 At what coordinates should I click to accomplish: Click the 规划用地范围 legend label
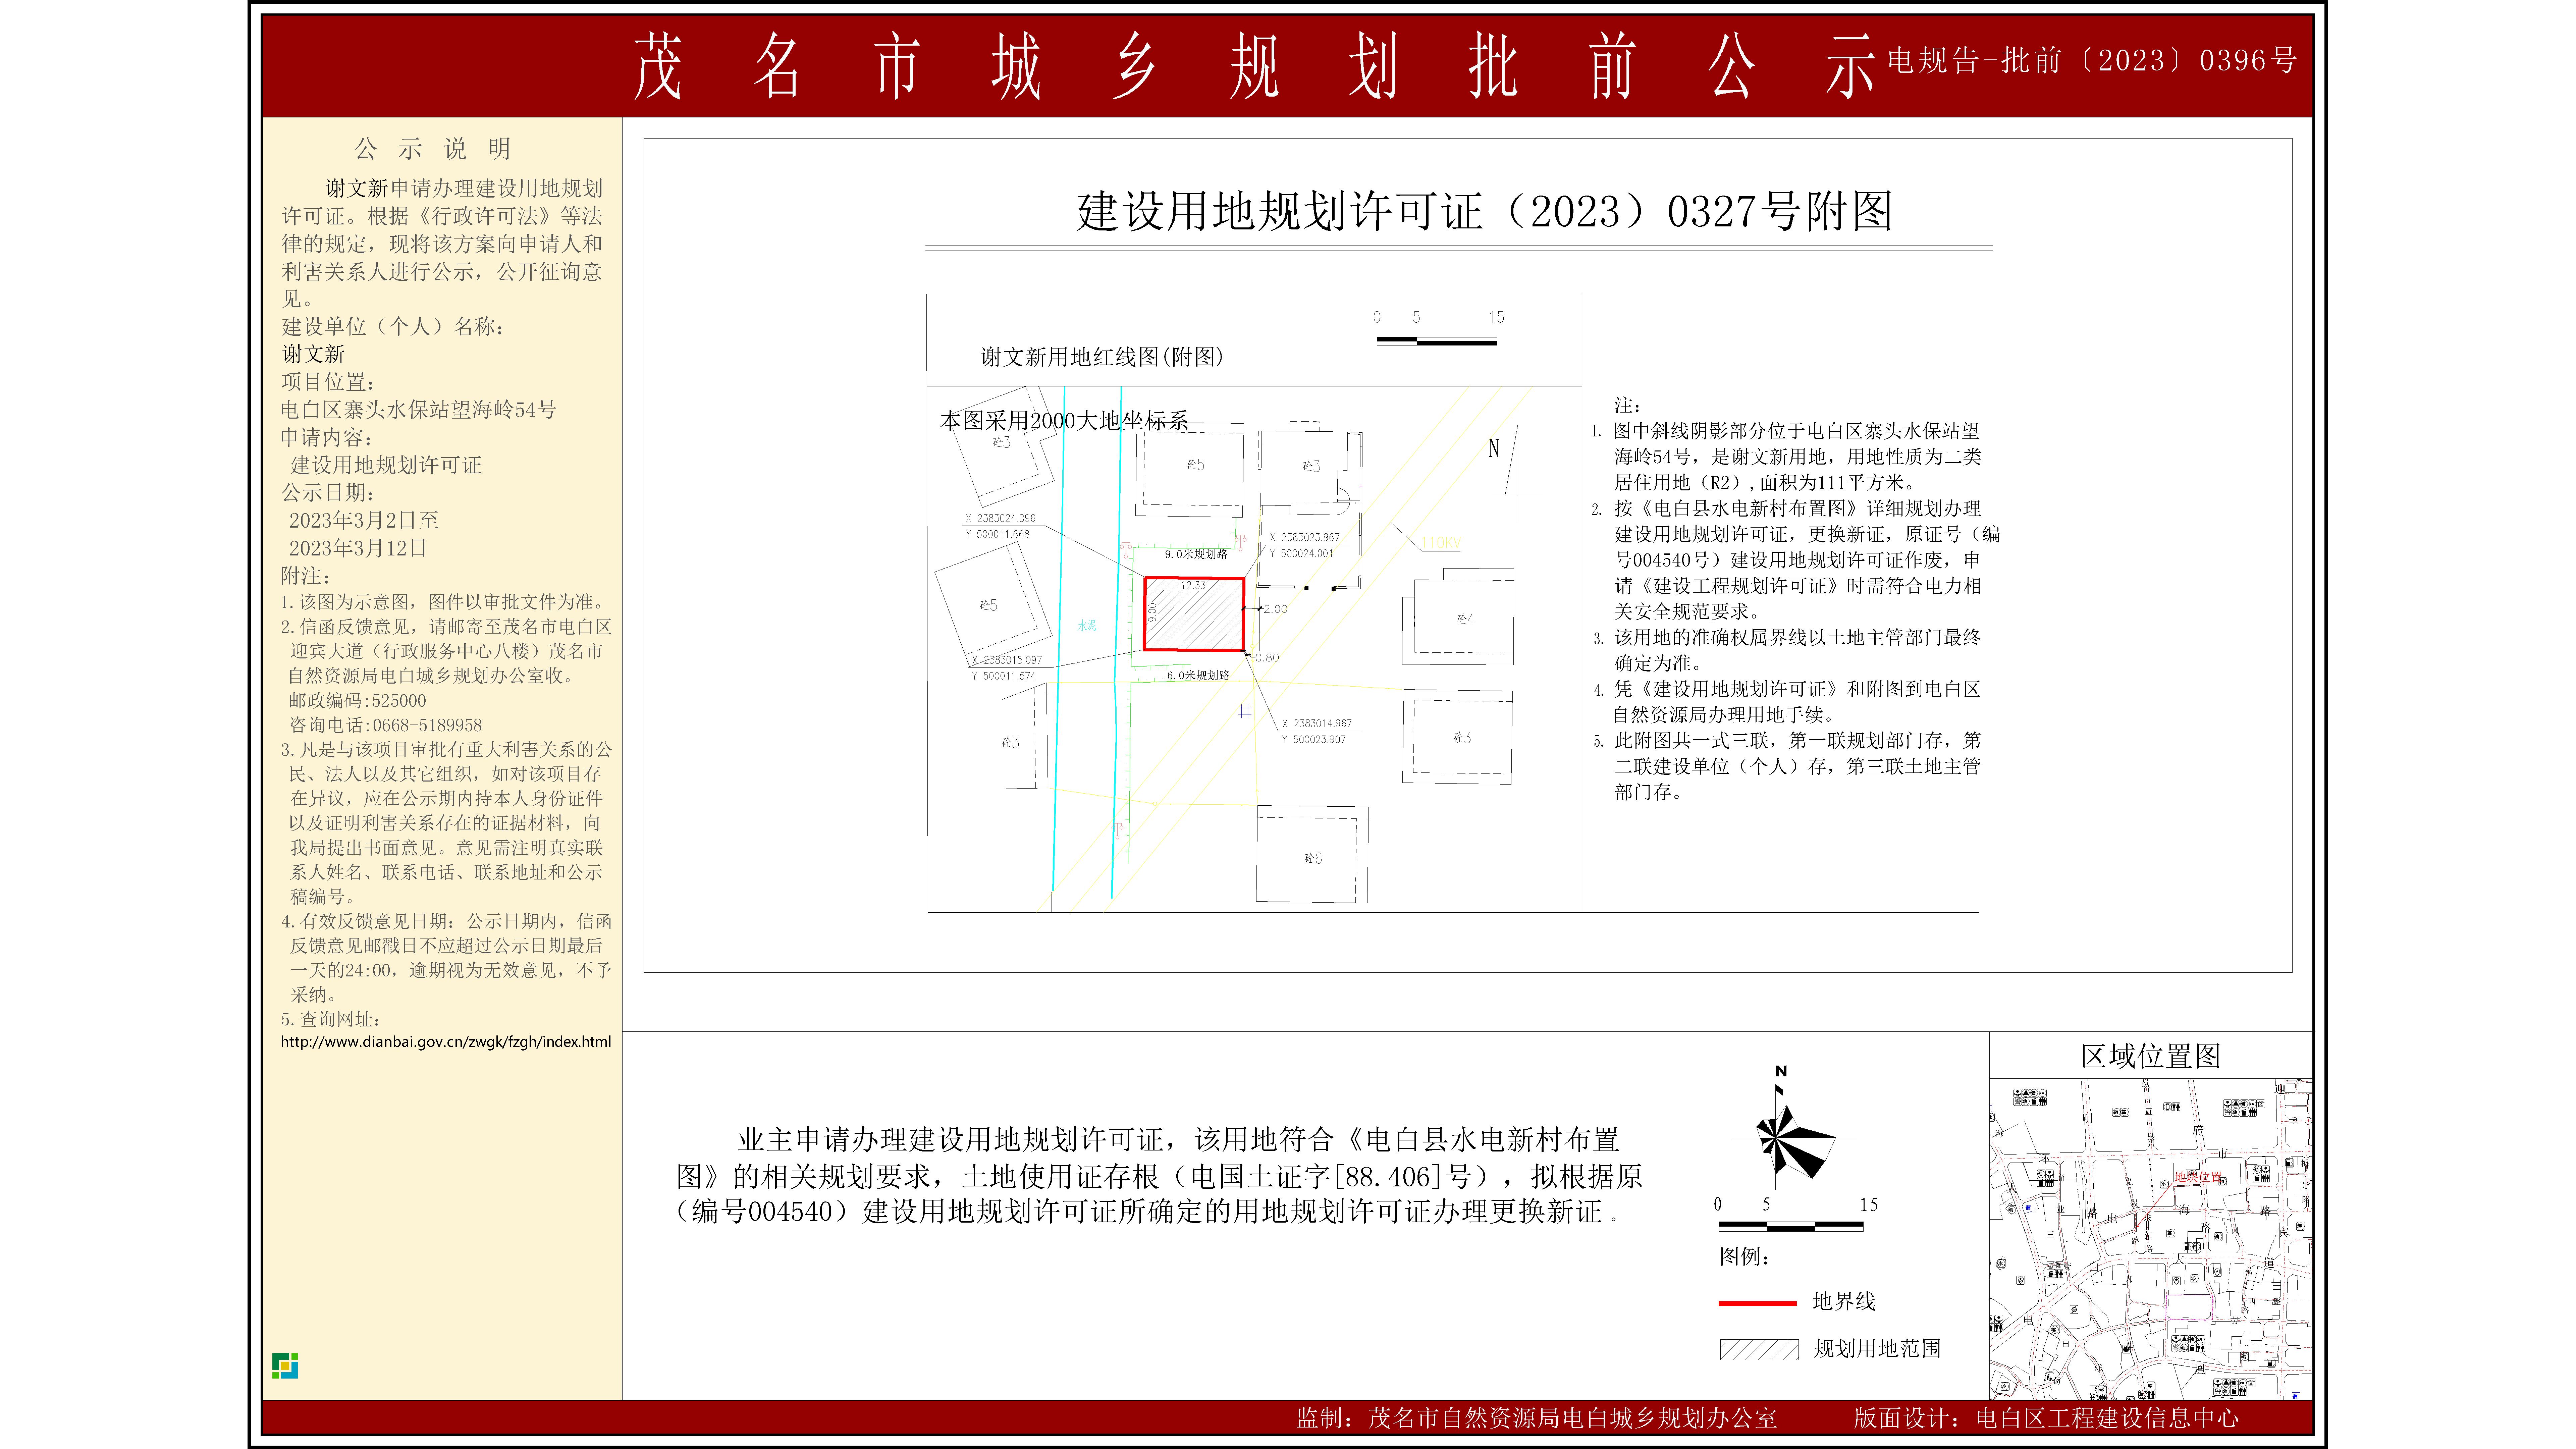coord(1877,1349)
